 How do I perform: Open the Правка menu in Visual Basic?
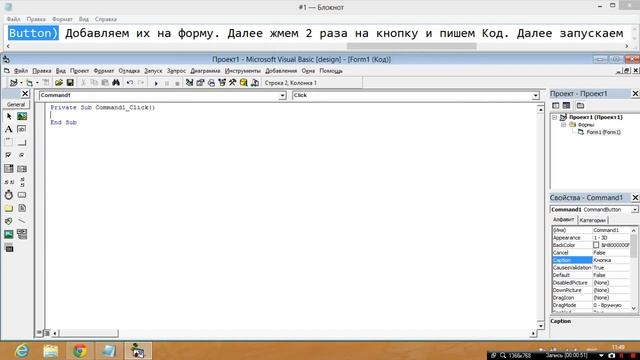click(x=42, y=71)
